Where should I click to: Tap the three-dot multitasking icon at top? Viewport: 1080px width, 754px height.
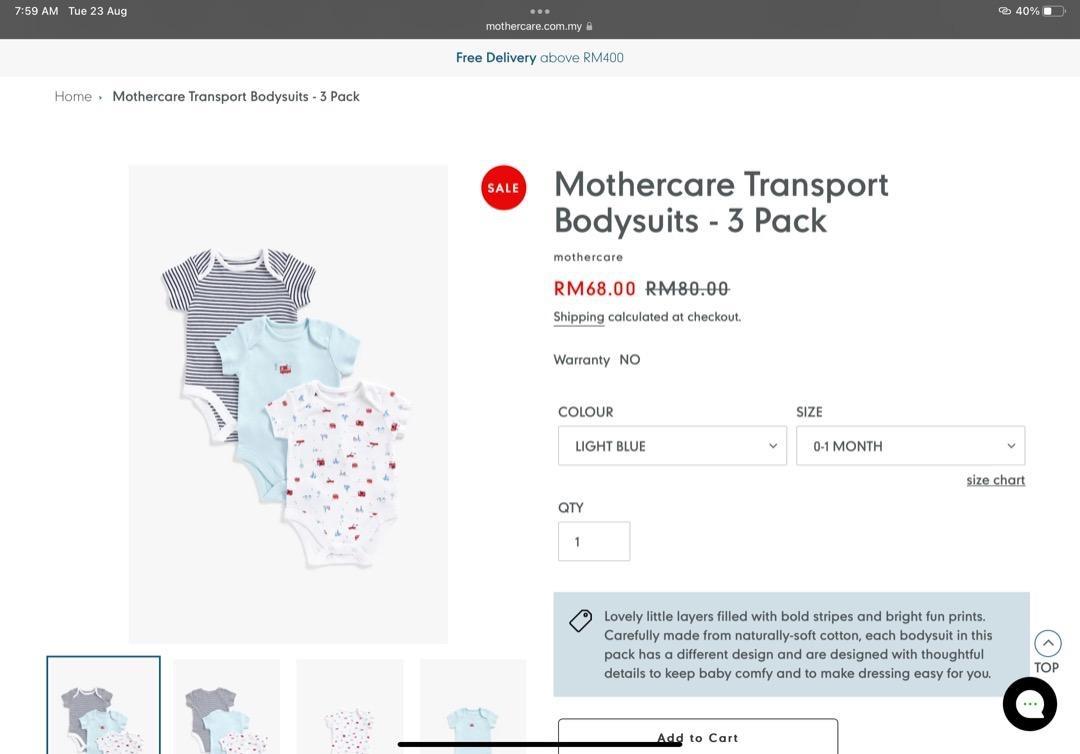pyautogui.click(x=540, y=11)
